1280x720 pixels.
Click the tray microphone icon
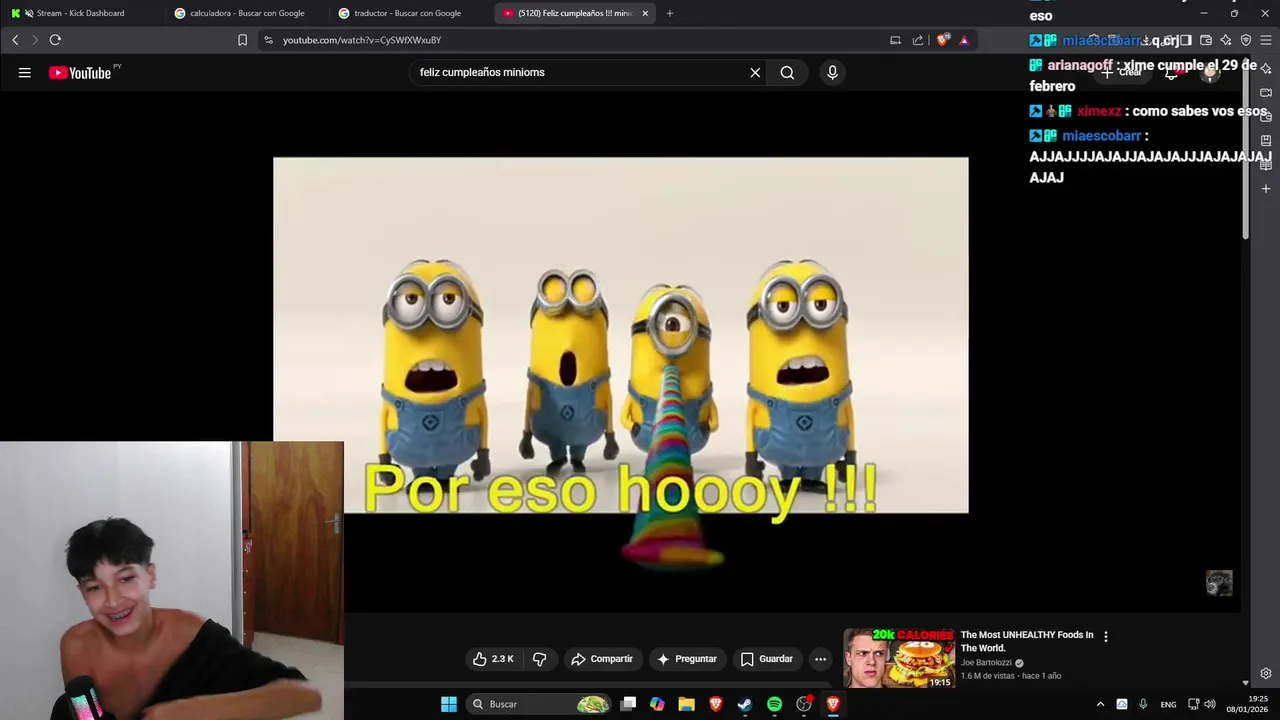coord(1143,704)
